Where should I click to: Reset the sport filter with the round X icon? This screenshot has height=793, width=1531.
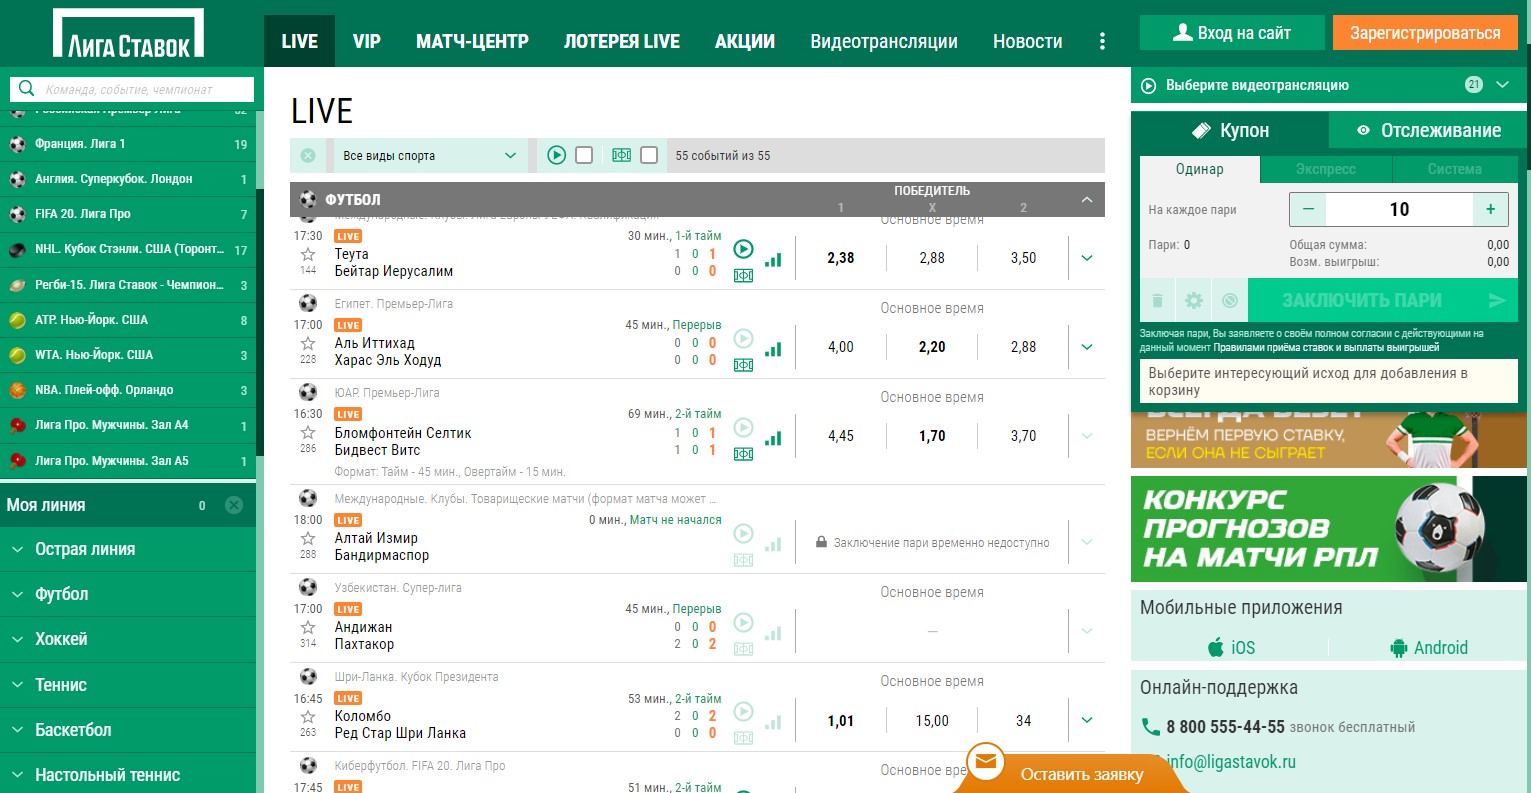tap(308, 155)
